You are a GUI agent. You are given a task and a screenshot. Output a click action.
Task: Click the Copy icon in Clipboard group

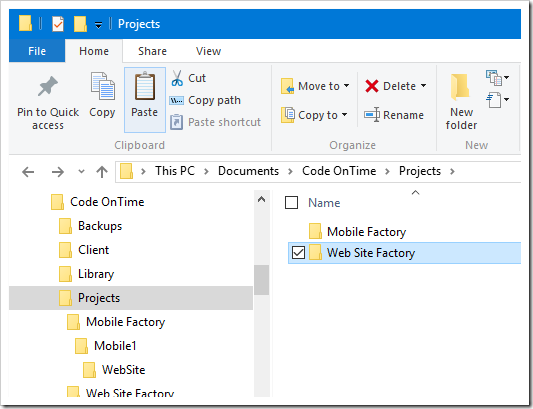click(102, 86)
